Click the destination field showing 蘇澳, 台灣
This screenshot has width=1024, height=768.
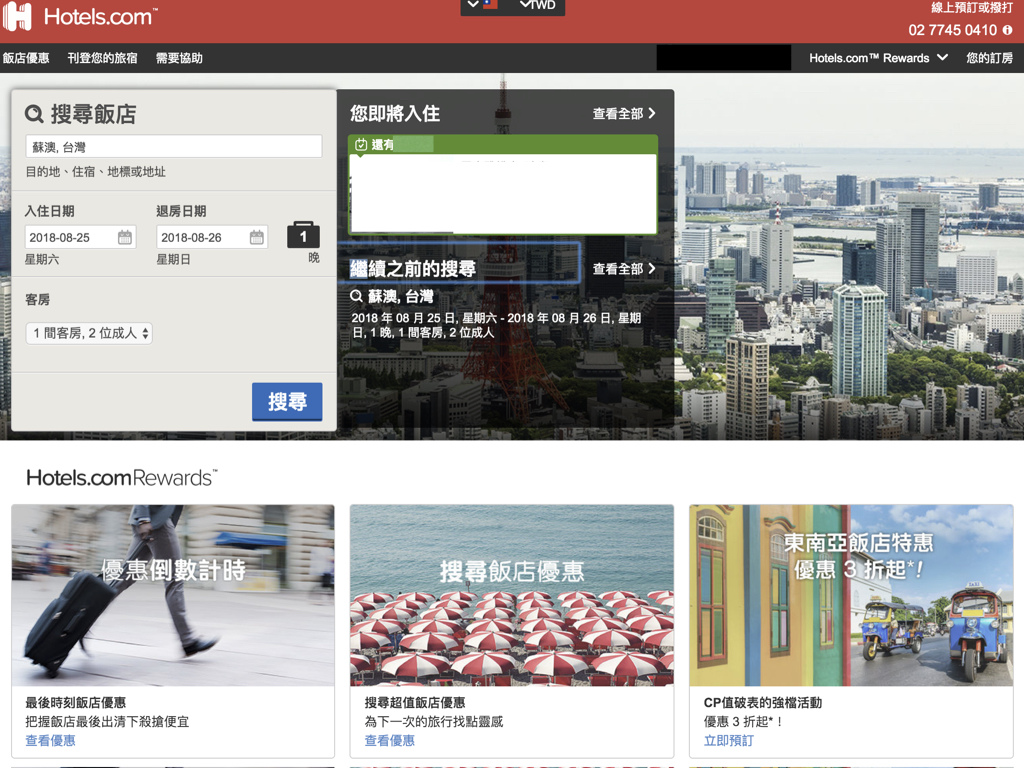tap(174, 146)
